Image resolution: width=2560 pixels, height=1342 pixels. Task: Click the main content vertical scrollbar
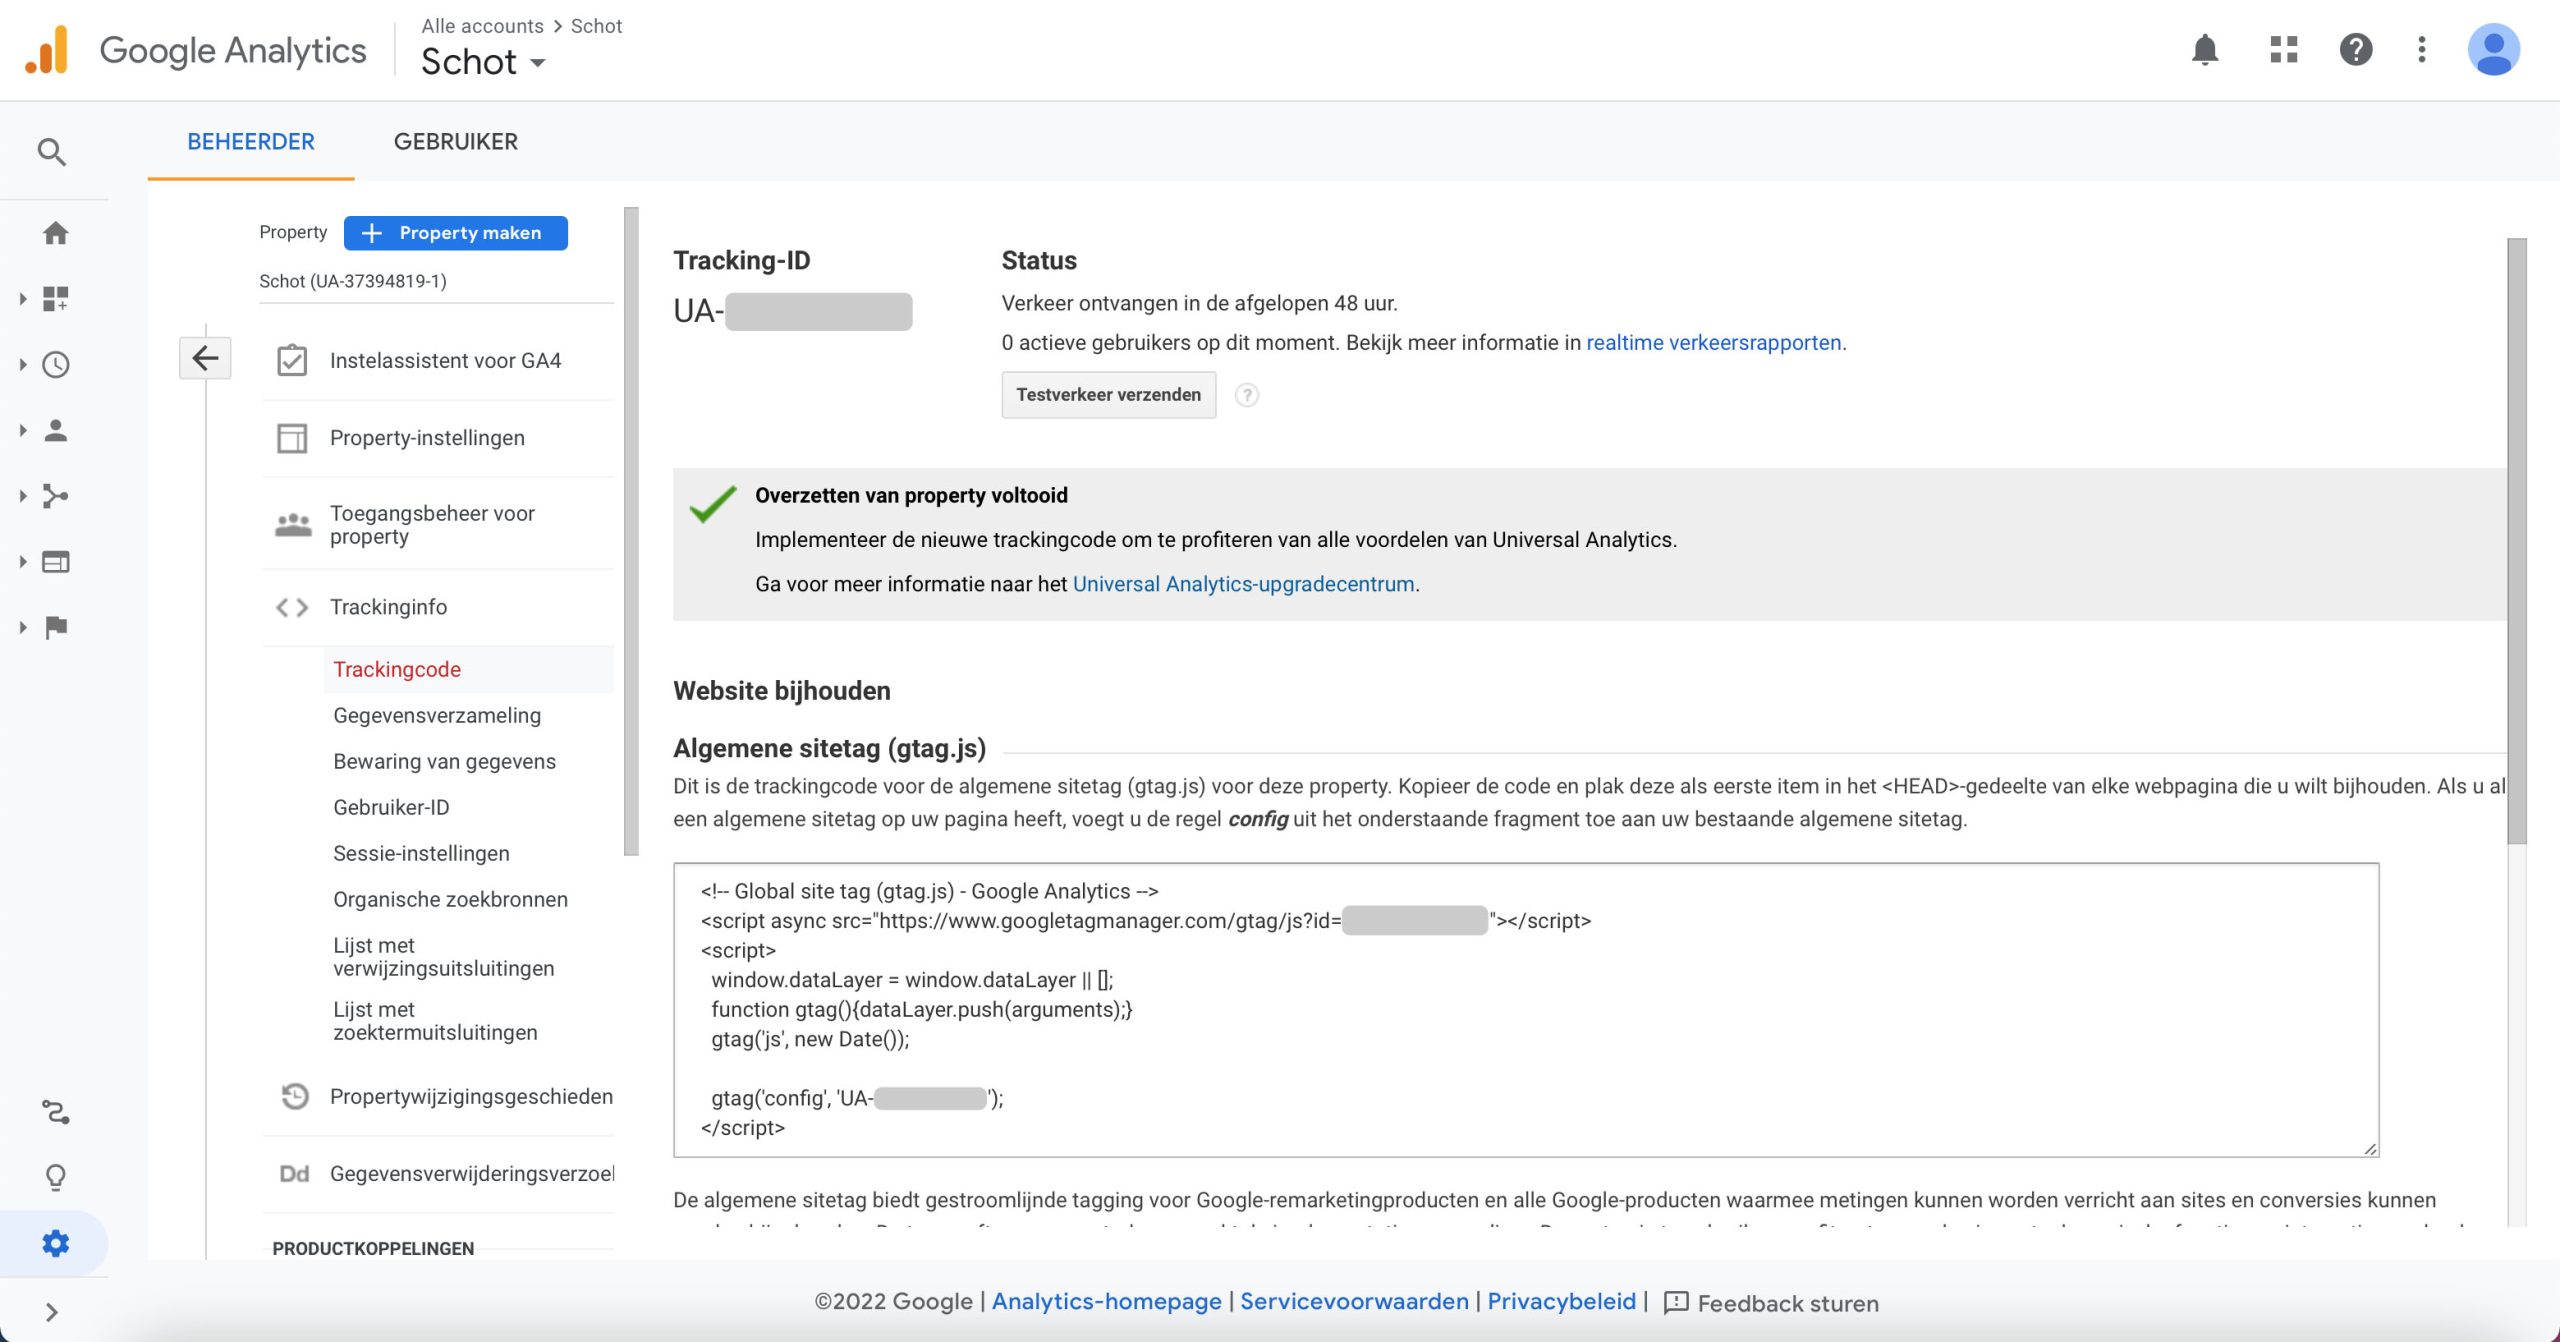coord(2517,540)
